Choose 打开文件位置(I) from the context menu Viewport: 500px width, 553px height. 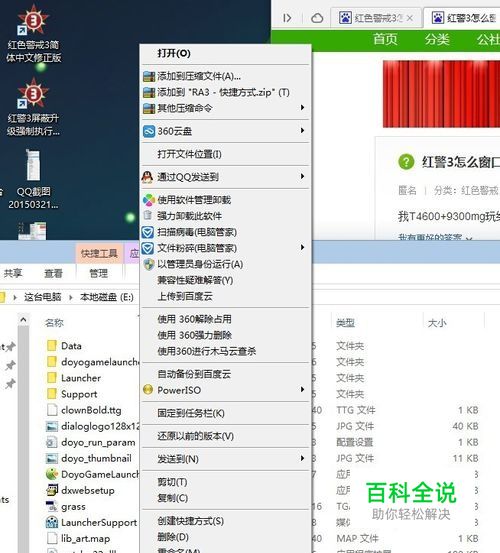click(225, 154)
